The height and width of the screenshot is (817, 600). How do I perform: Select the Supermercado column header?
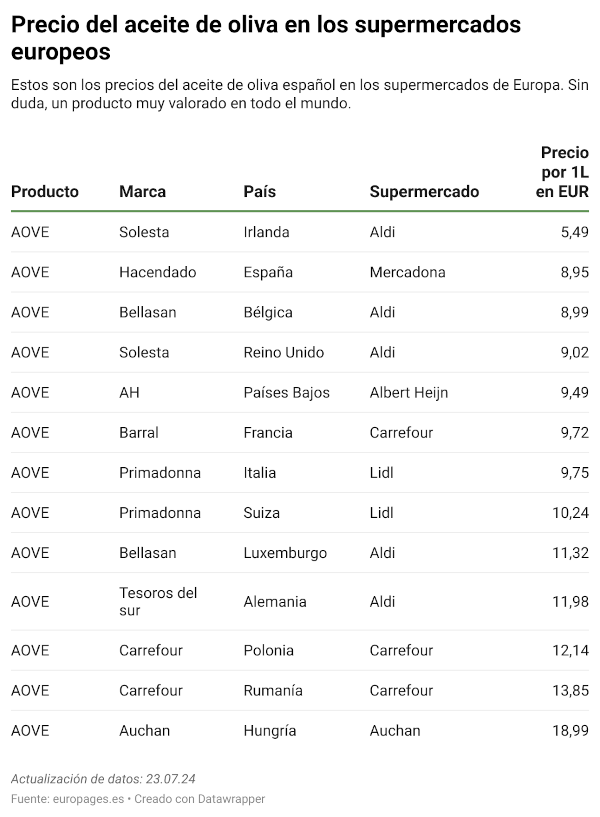(x=424, y=191)
